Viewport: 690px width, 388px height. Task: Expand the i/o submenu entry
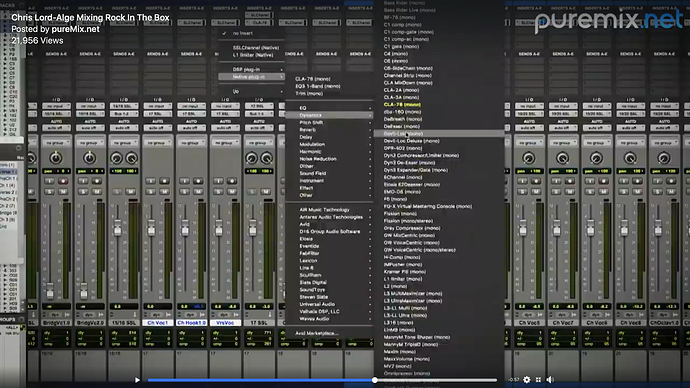[252, 92]
